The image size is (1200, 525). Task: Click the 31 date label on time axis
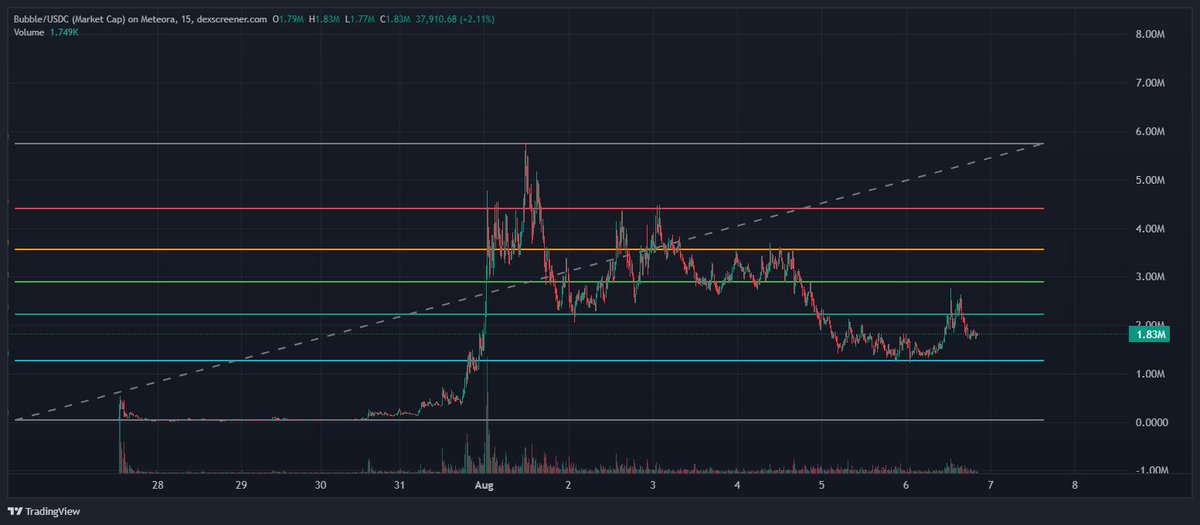coord(399,485)
